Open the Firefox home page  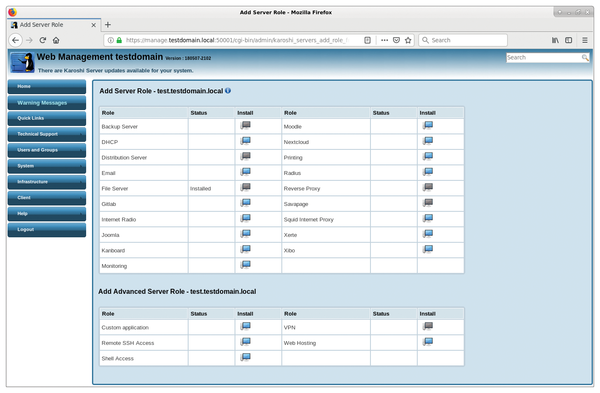[56, 40]
